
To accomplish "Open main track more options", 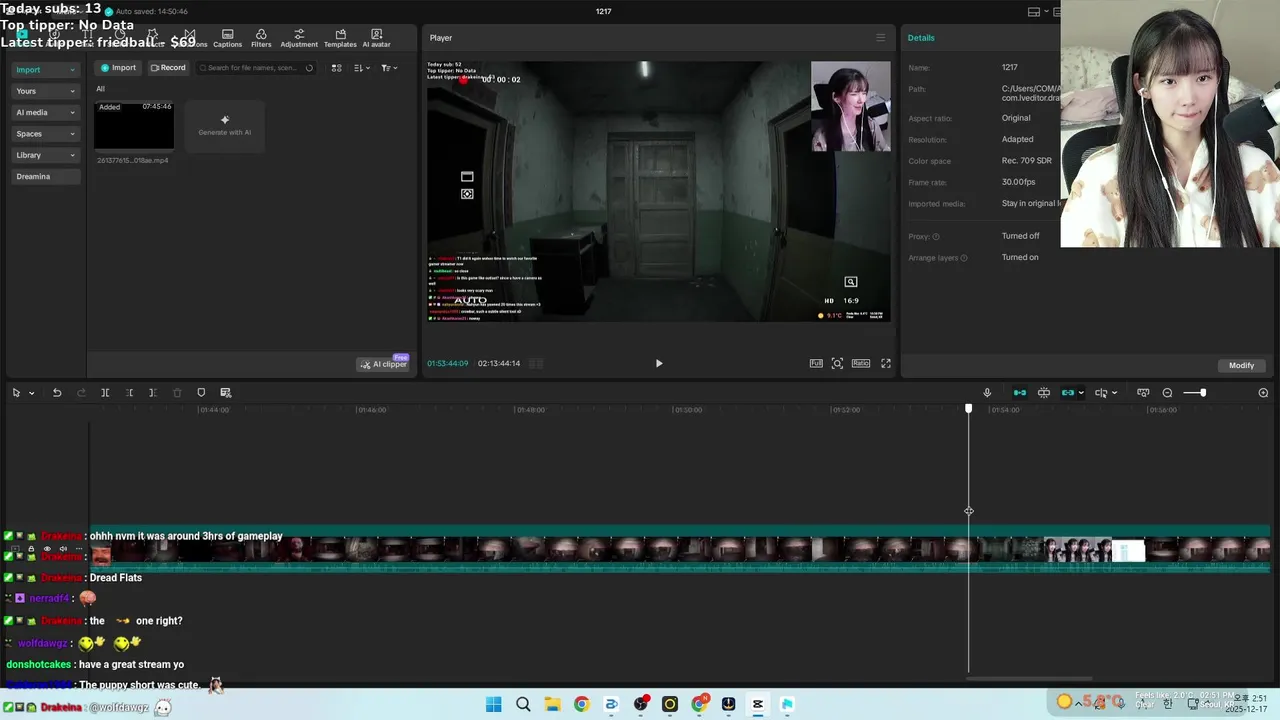I will [79, 549].
